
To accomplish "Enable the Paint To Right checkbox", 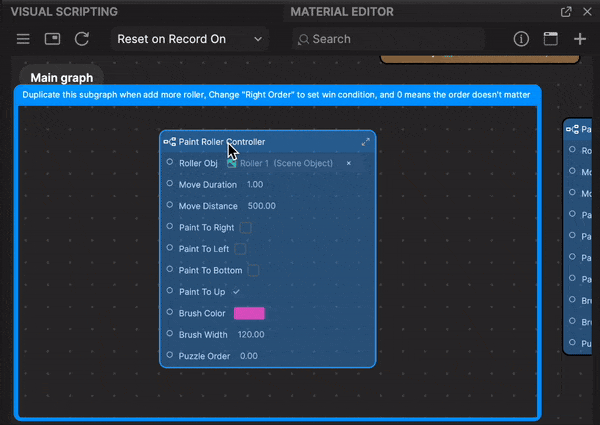I will 245,228.
